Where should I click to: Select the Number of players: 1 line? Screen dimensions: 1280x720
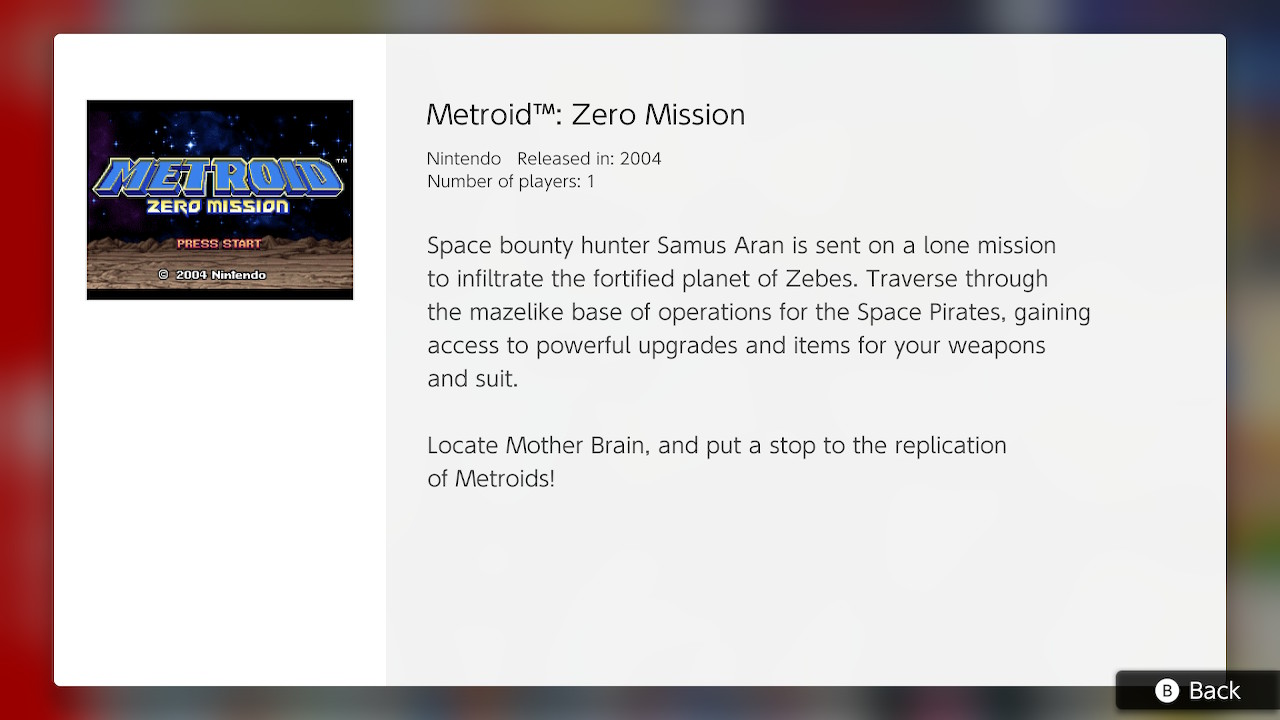coord(510,181)
